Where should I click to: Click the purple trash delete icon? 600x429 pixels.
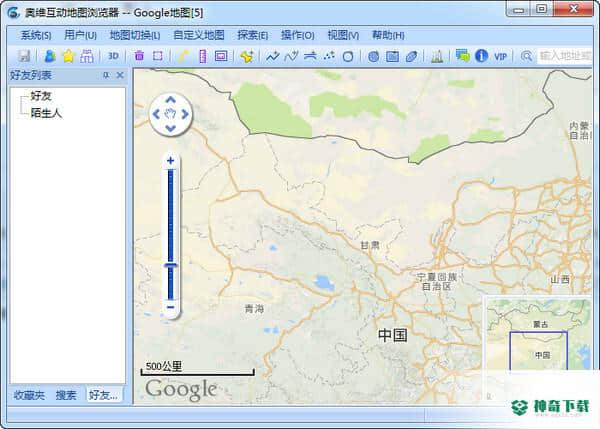coord(139,56)
